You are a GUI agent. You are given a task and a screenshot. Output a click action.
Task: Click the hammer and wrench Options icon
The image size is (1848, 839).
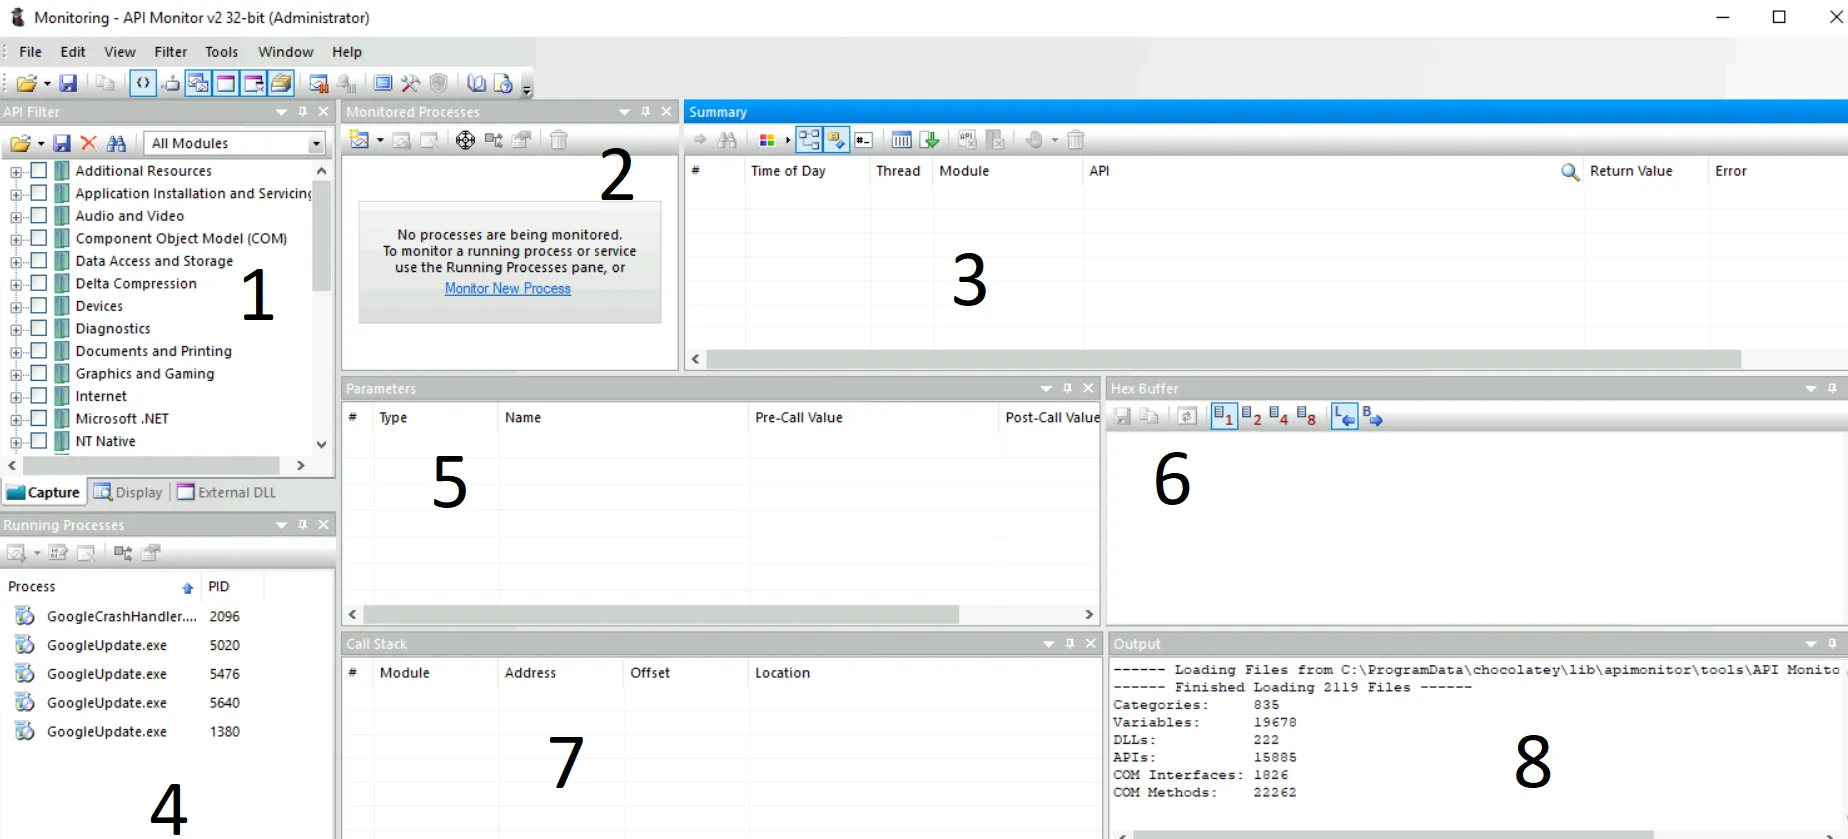coord(410,83)
